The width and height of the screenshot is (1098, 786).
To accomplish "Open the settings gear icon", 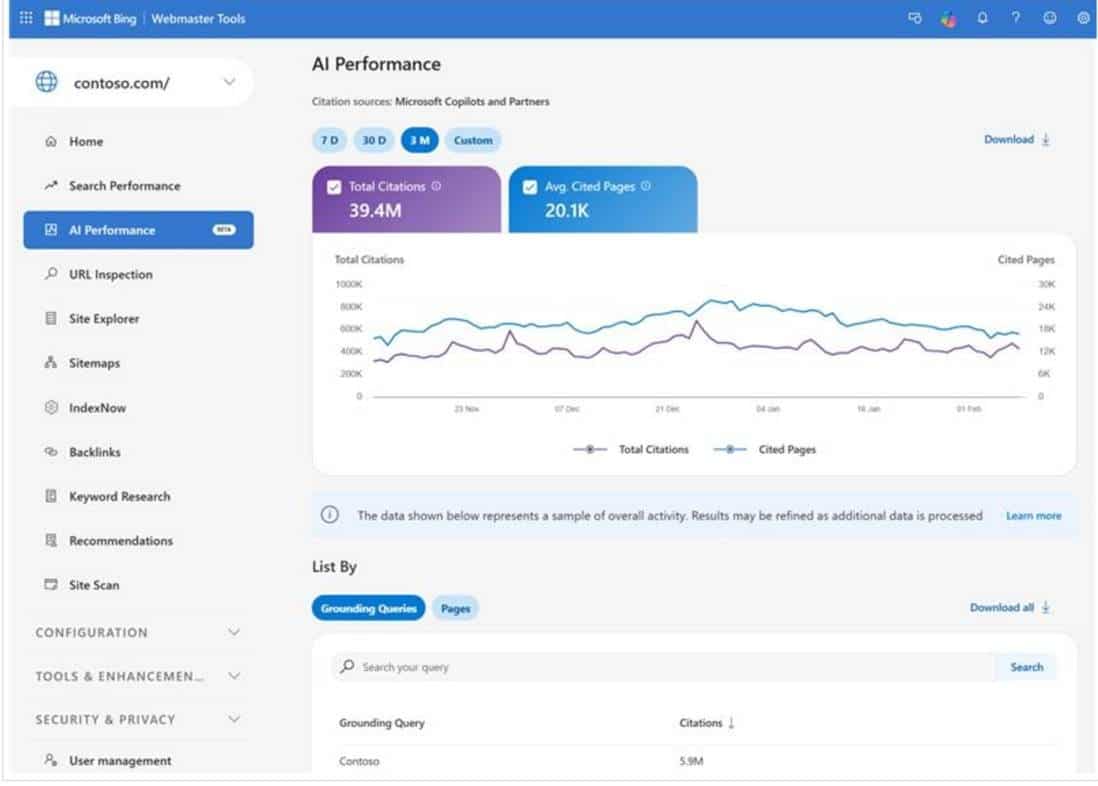I will point(1083,18).
